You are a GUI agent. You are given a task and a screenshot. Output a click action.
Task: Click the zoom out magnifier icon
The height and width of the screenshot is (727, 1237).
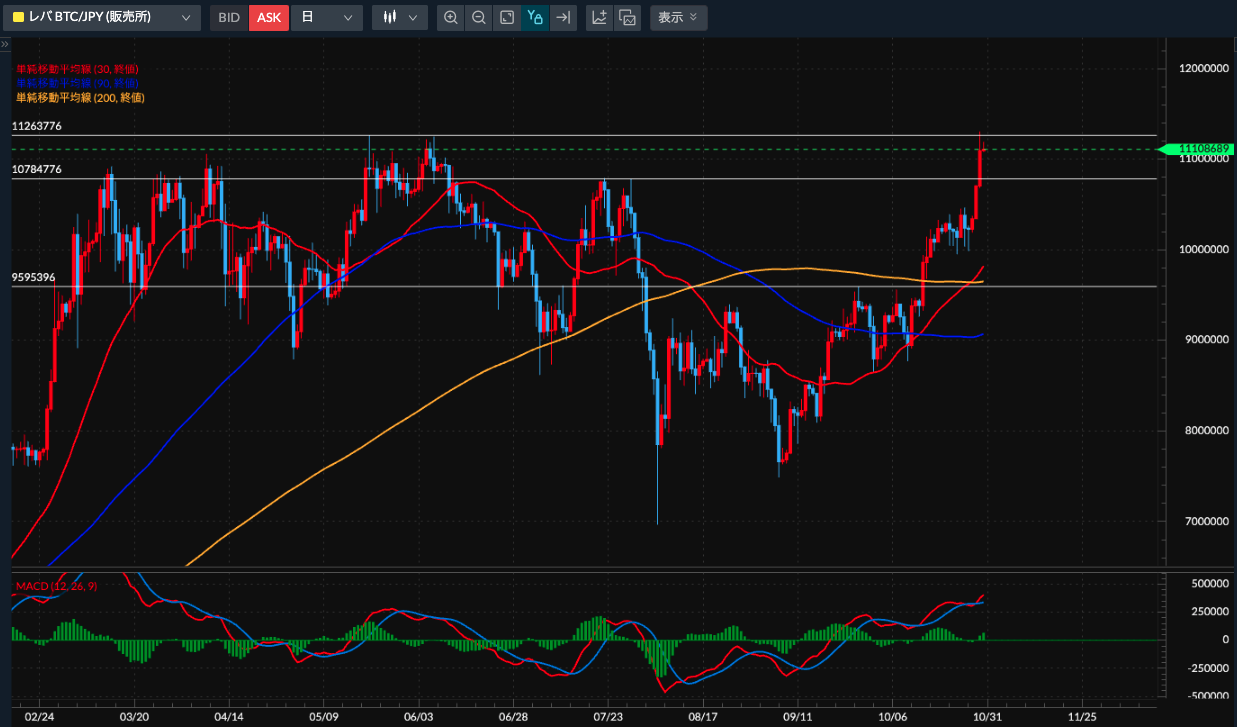(480, 17)
